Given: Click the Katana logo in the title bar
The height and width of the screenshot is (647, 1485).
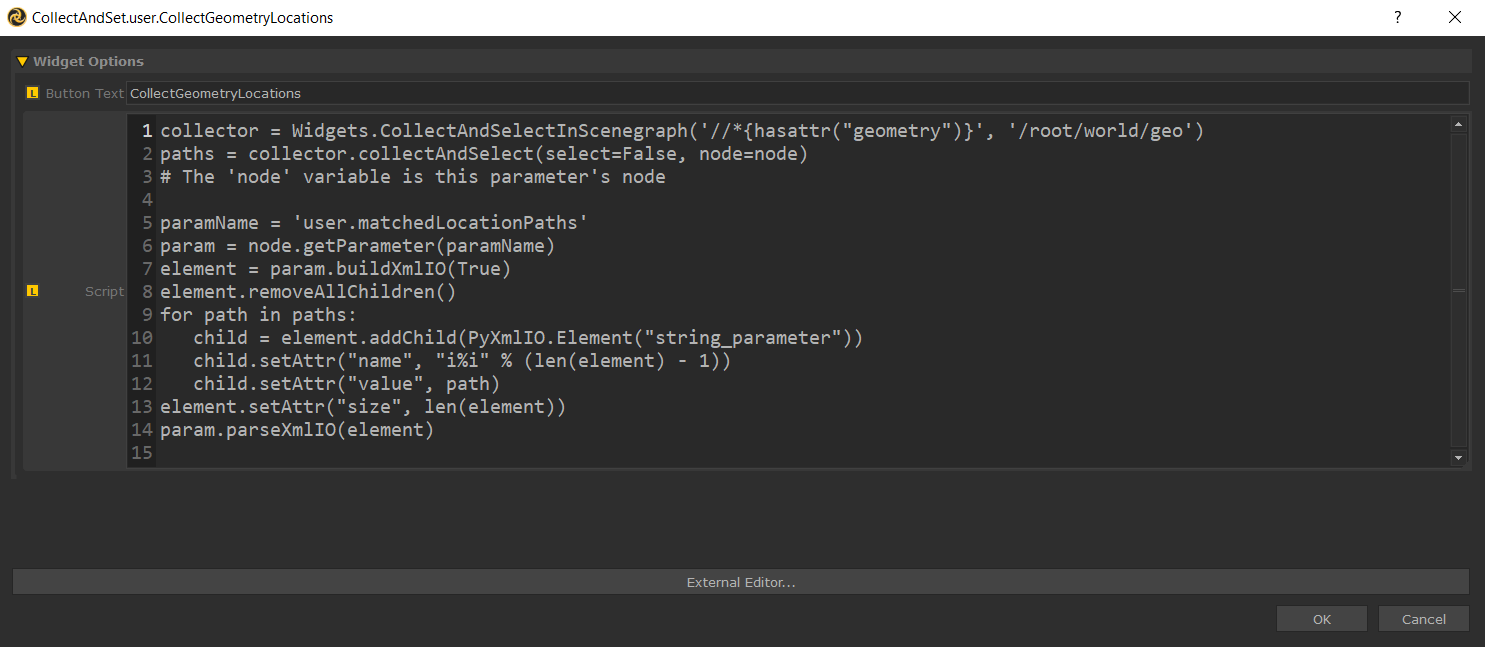Looking at the screenshot, I should click(16, 18).
